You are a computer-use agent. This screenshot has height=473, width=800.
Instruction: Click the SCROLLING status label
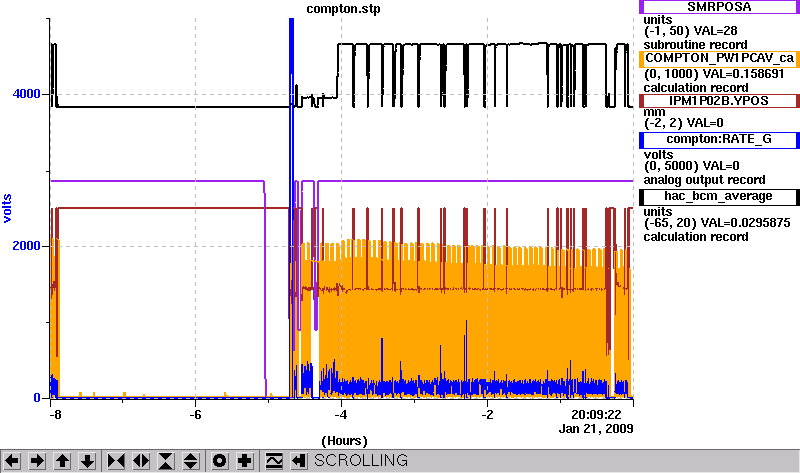click(x=361, y=461)
